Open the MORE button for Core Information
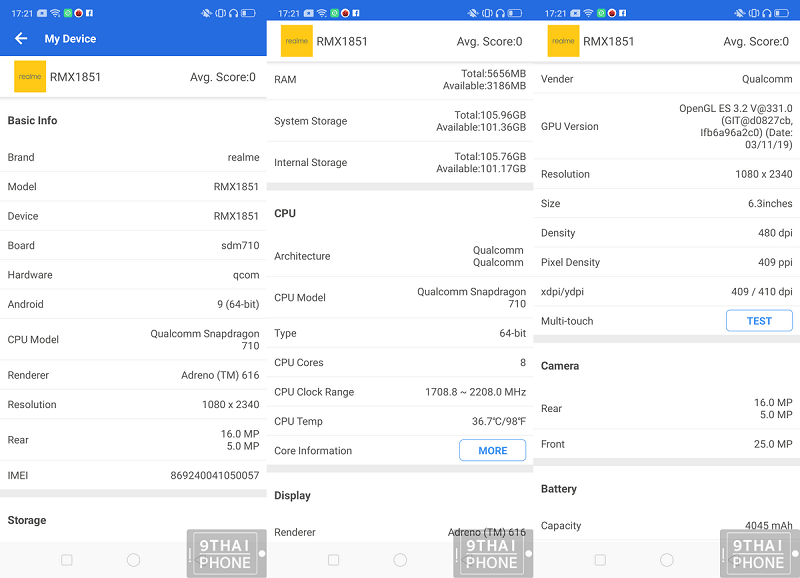The width and height of the screenshot is (800, 578). click(492, 450)
